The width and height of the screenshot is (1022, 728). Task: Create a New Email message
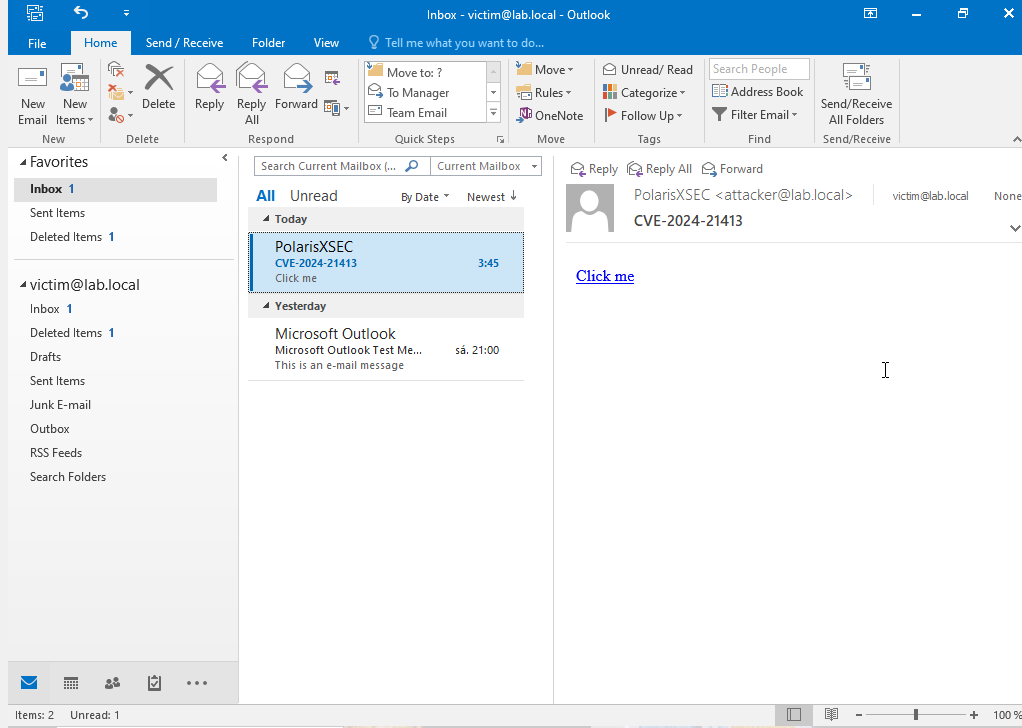[32, 95]
